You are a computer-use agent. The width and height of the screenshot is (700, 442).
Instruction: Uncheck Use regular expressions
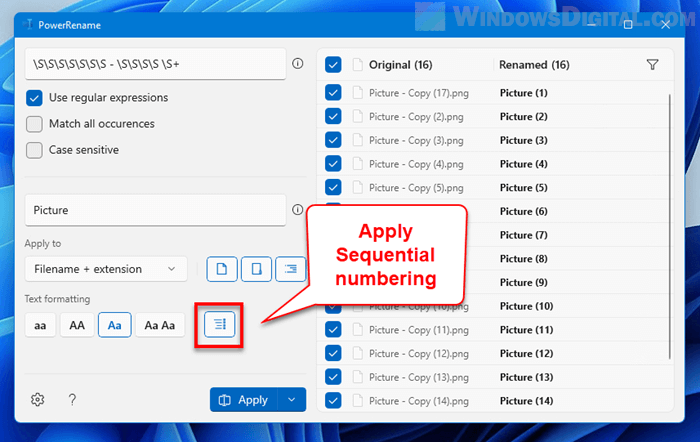[x=34, y=98]
